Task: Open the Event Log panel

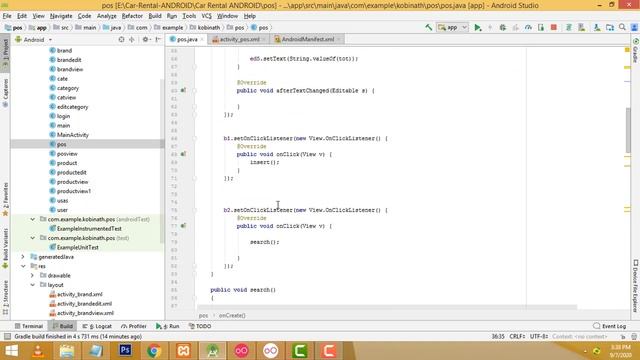Action: coord(609,326)
